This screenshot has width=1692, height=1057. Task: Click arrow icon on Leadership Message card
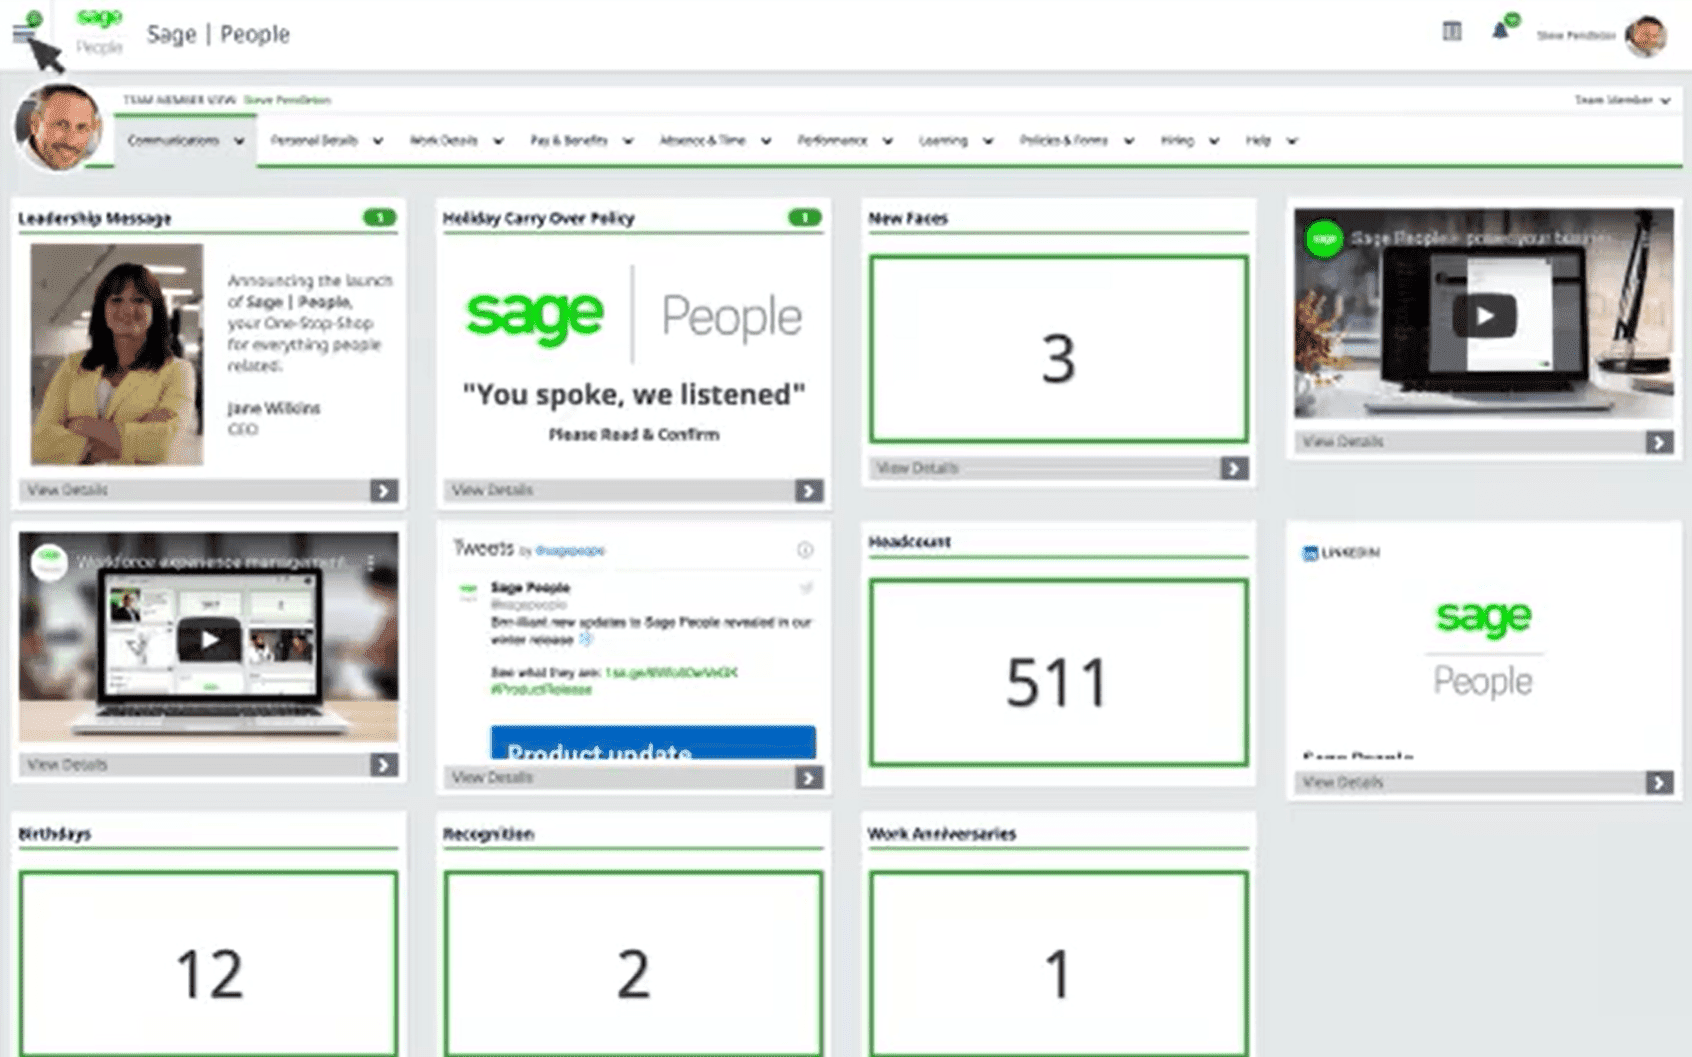[x=383, y=490]
